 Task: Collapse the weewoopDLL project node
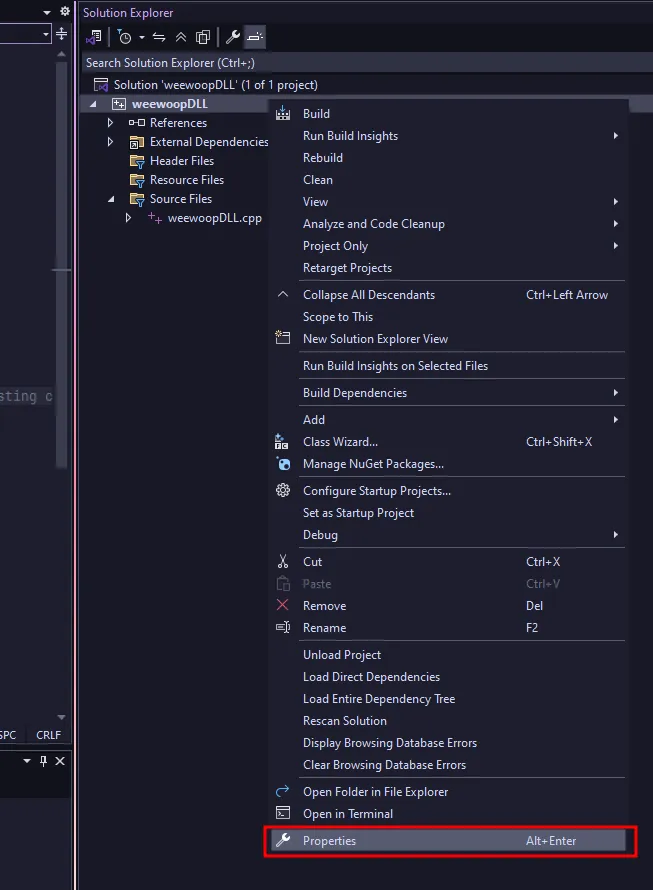point(93,103)
